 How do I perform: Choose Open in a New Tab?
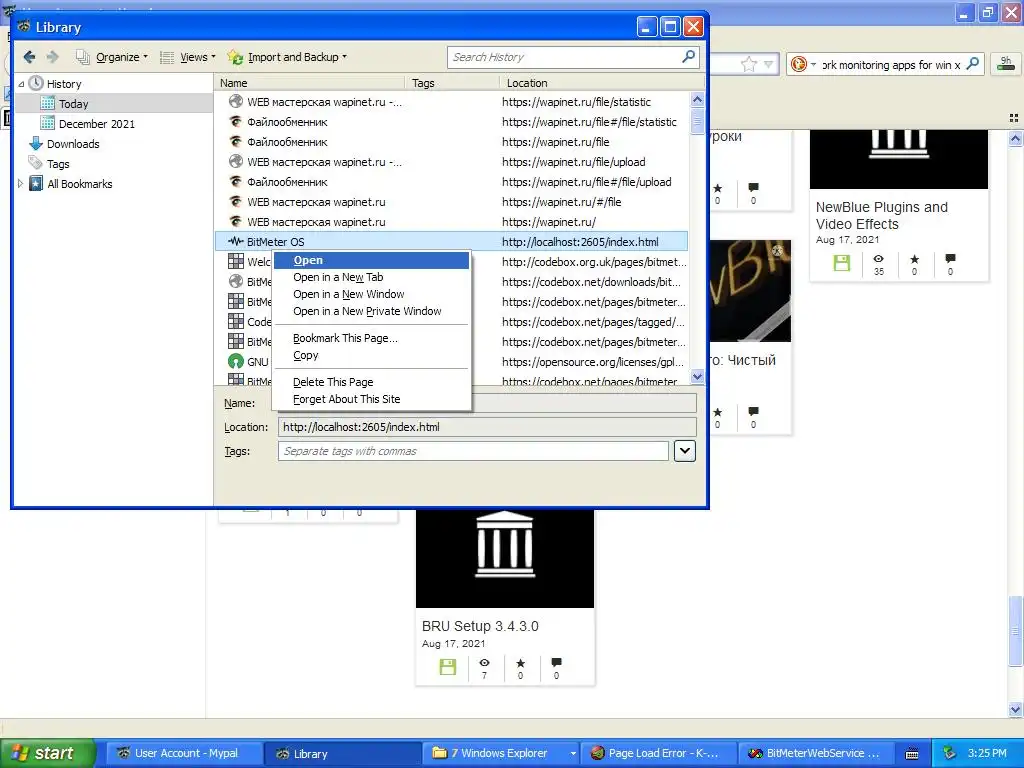[372, 277]
